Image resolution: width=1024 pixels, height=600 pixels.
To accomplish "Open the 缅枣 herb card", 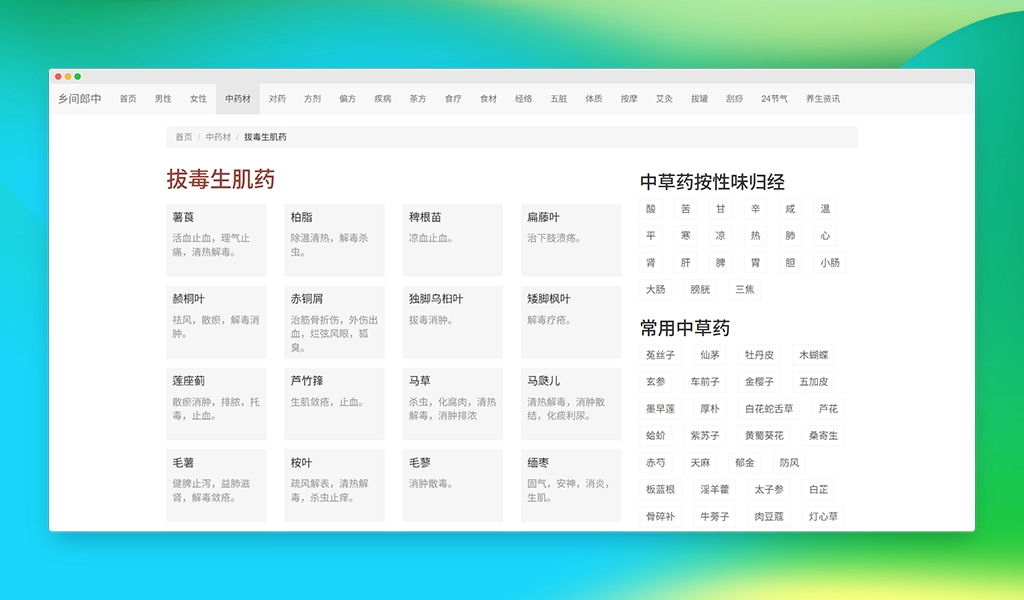I will click(571, 486).
